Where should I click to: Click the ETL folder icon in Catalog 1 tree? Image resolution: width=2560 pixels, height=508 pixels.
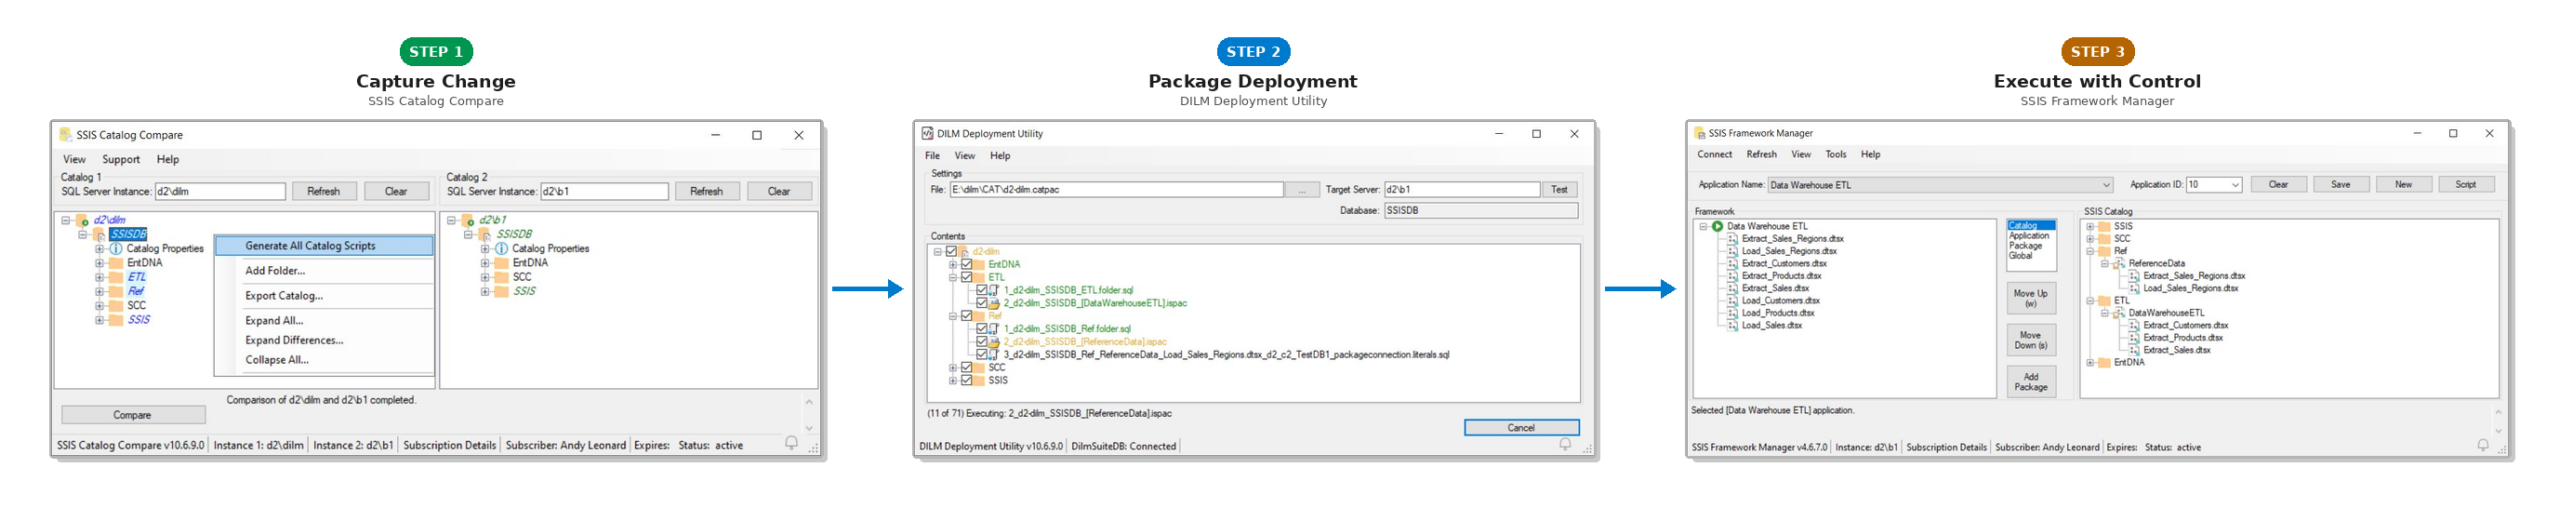pos(115,277)
